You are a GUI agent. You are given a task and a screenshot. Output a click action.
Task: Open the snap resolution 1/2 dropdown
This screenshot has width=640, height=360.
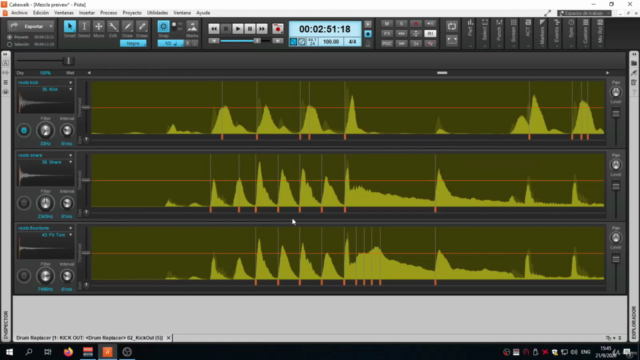(171, 43)
